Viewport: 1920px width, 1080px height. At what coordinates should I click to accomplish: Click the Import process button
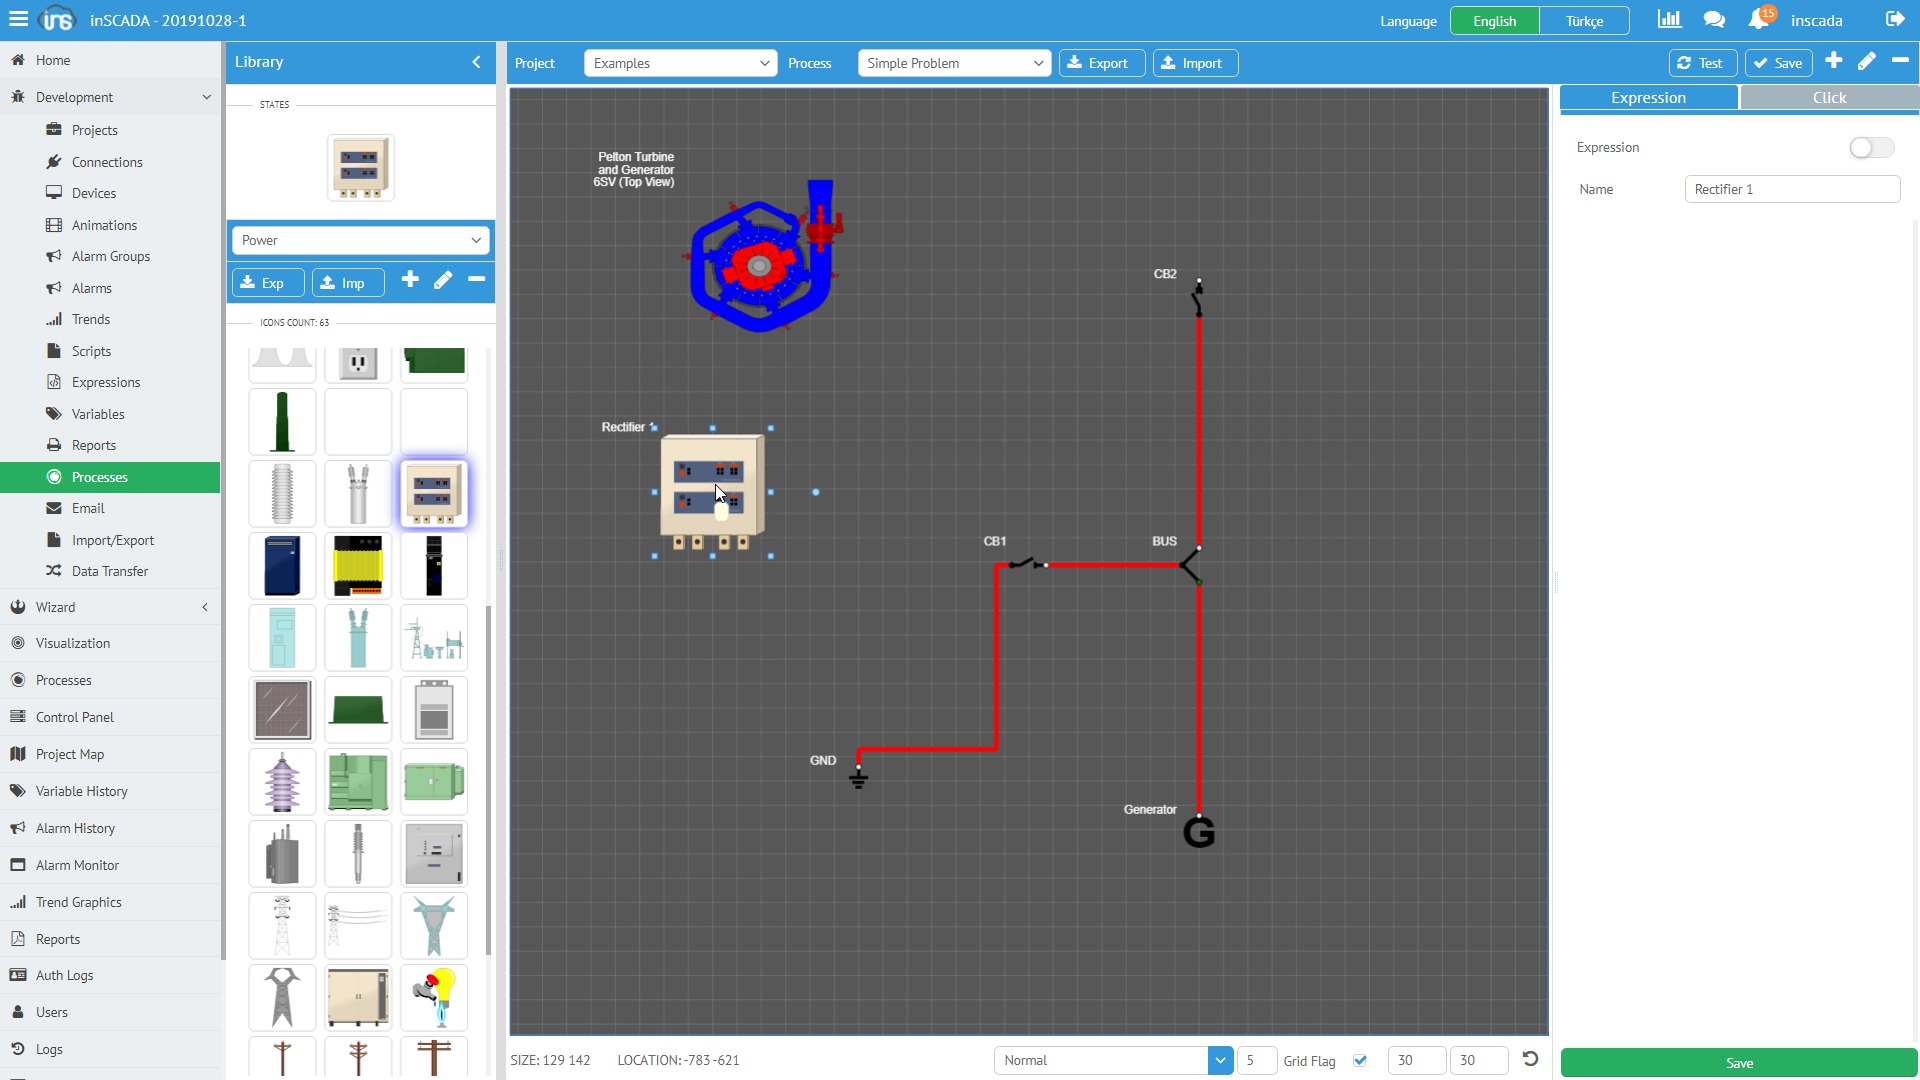pos(1195,63)
